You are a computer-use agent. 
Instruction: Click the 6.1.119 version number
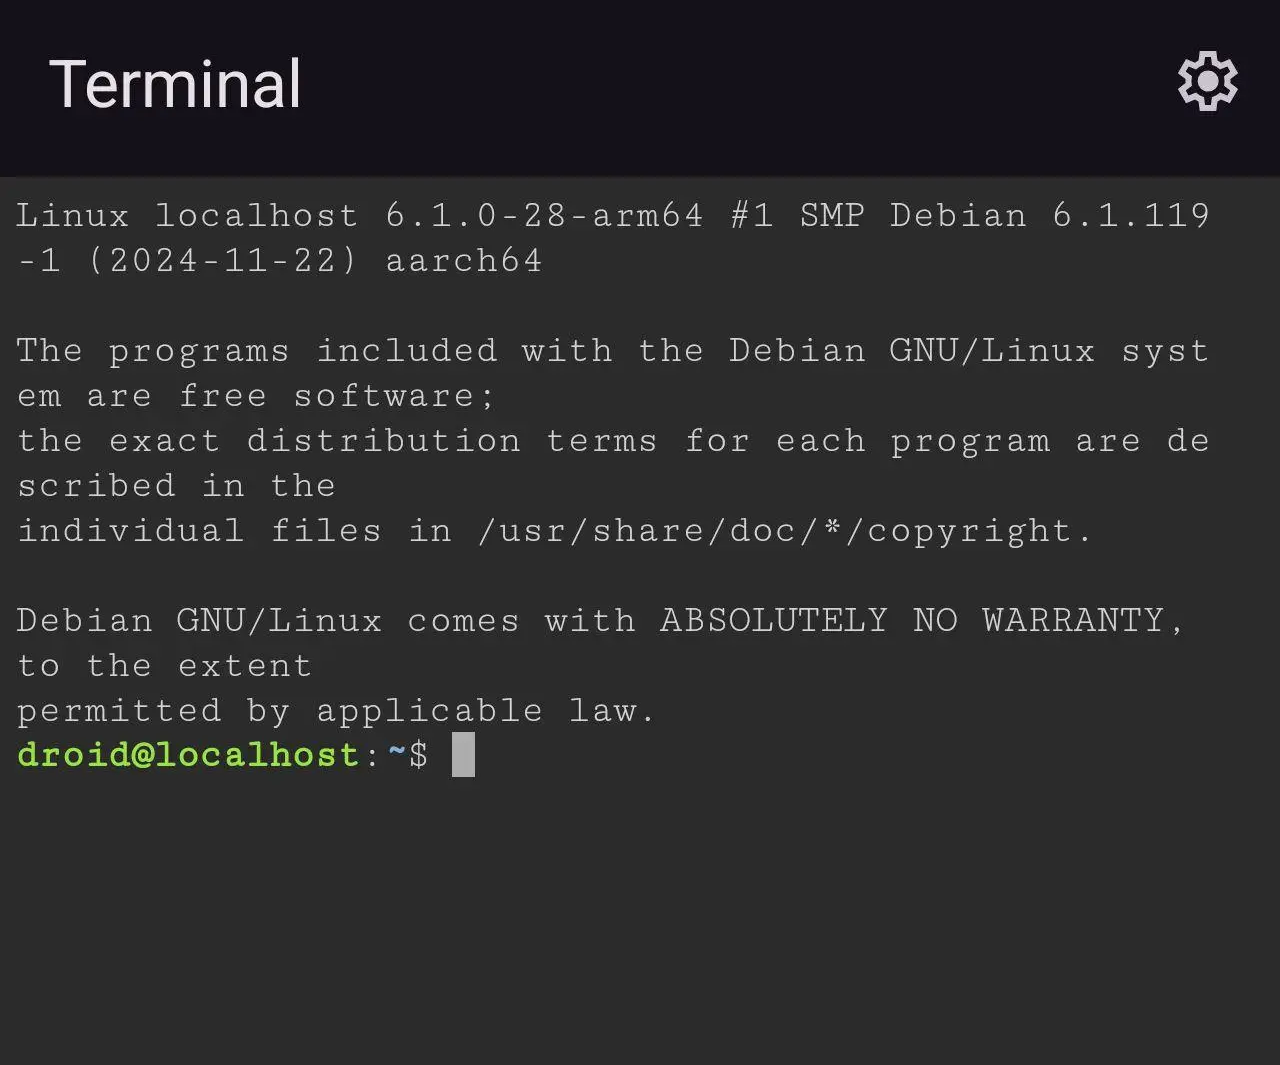point(1131,216)
